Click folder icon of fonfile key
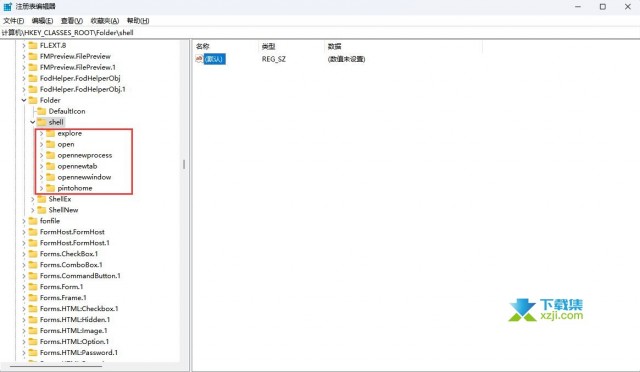 pos(33,221)
